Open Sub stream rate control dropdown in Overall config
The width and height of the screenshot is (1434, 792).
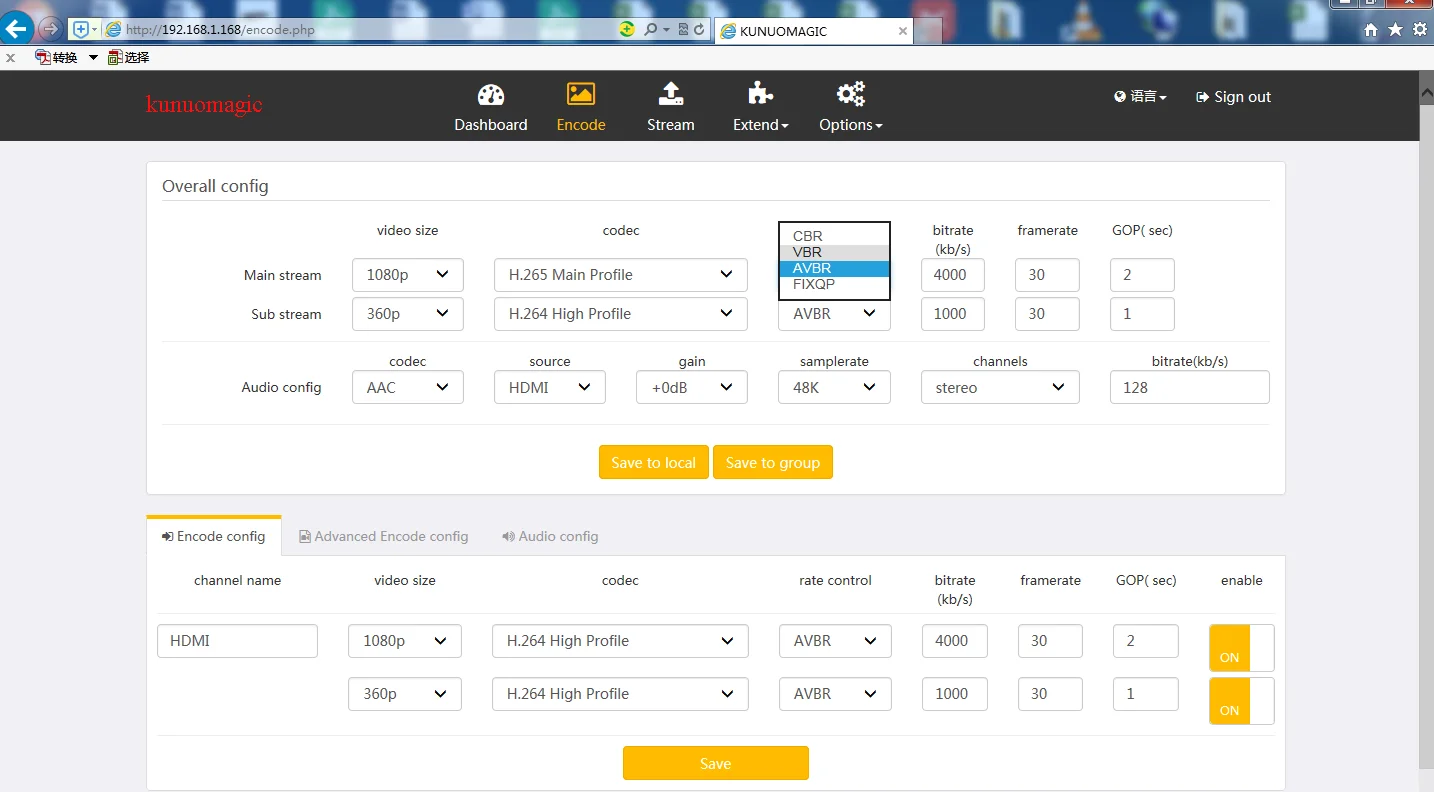coord(834,314)
